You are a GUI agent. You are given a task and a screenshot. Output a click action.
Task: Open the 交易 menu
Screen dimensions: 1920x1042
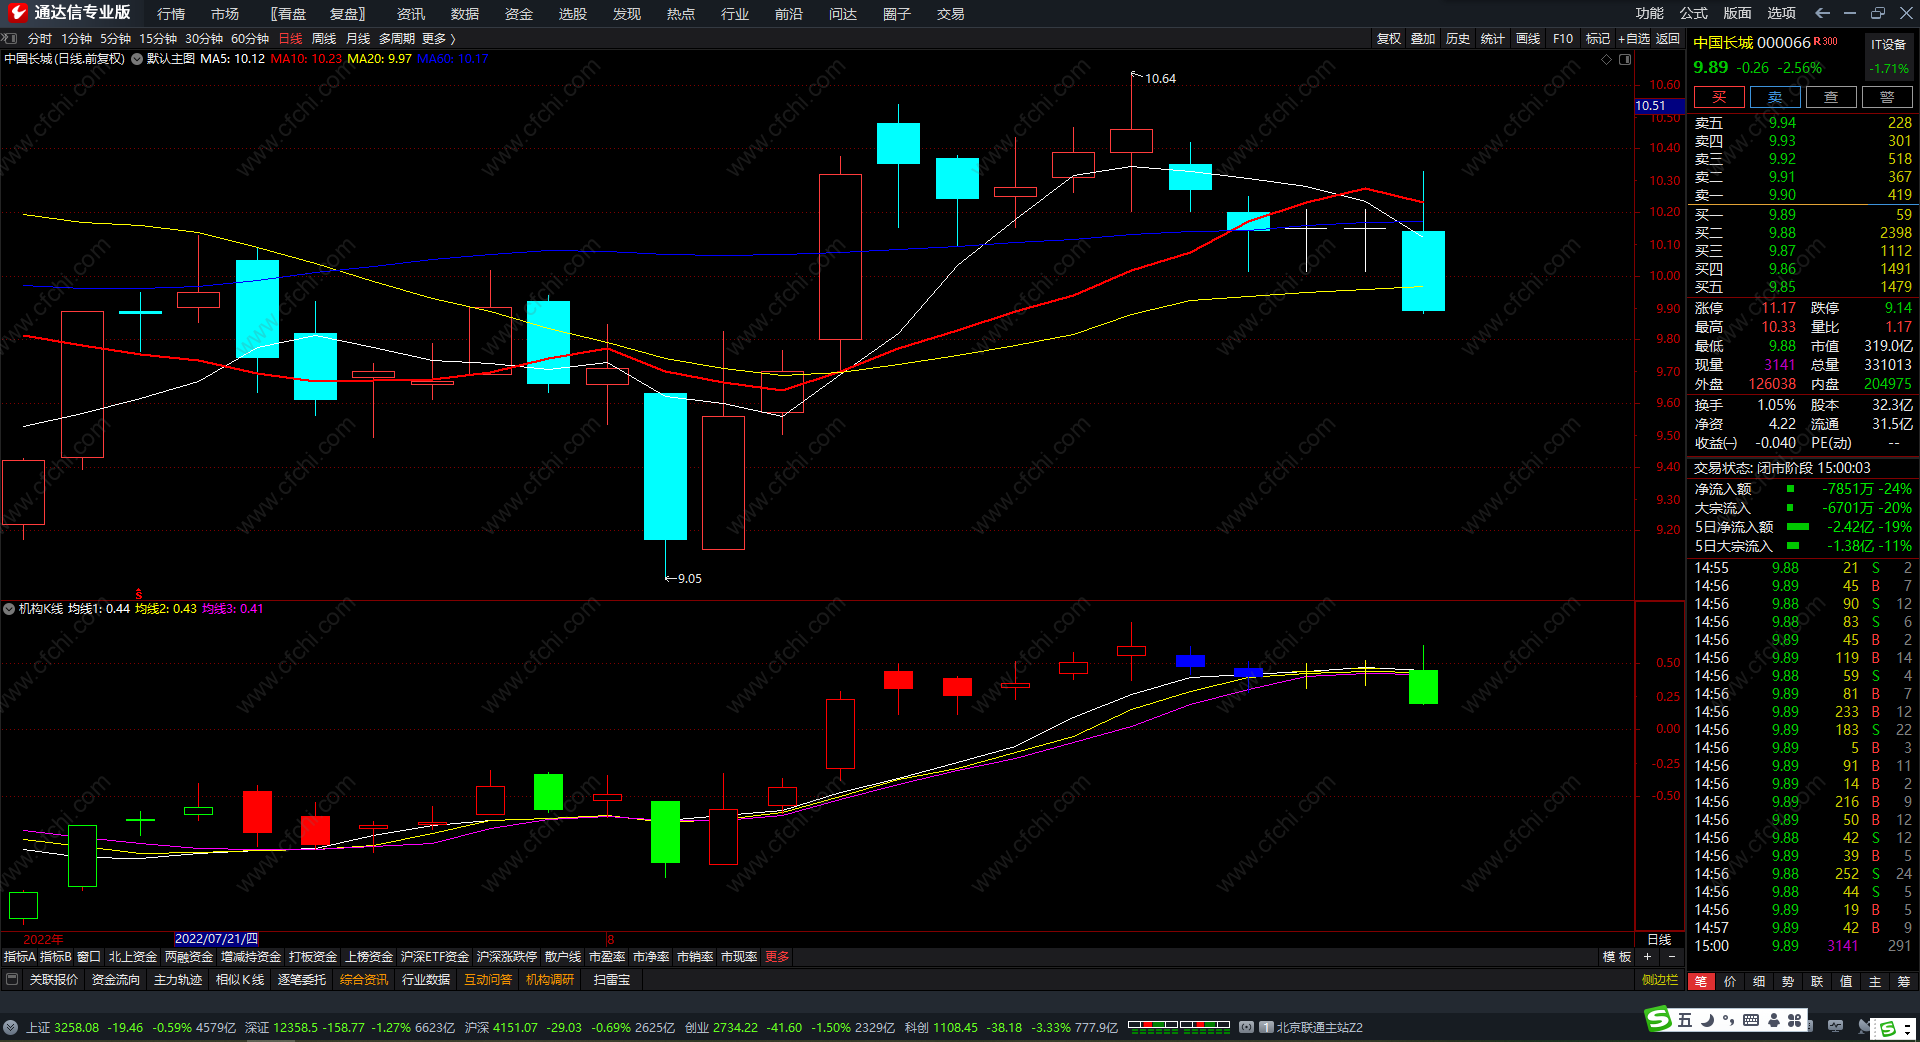pos(951,14)
